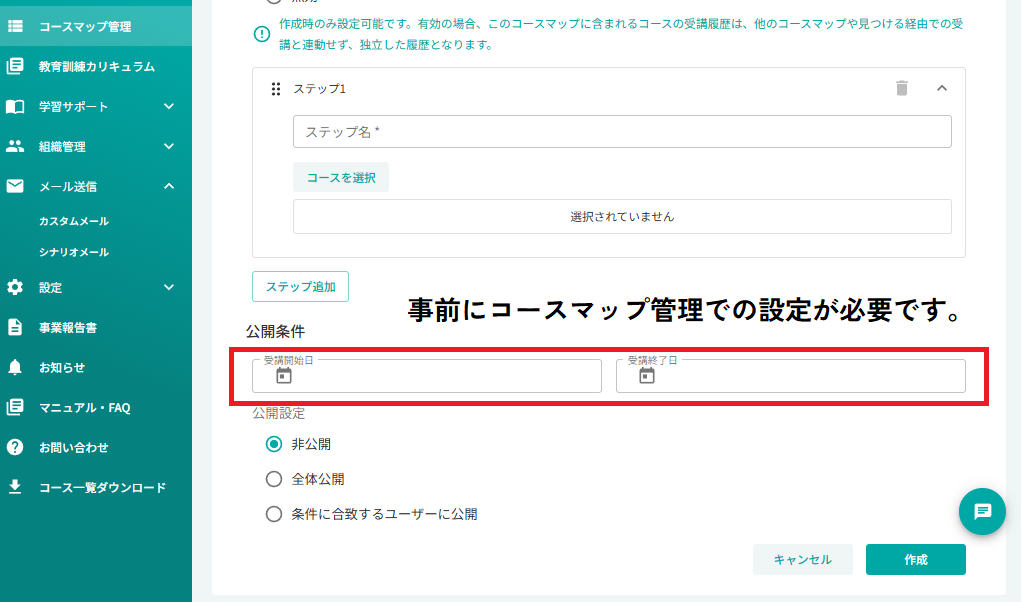Select the 全体公開 radio button
Image resolution: width=1021 pixels, height=602 pixels.
(x=274, y=479)
